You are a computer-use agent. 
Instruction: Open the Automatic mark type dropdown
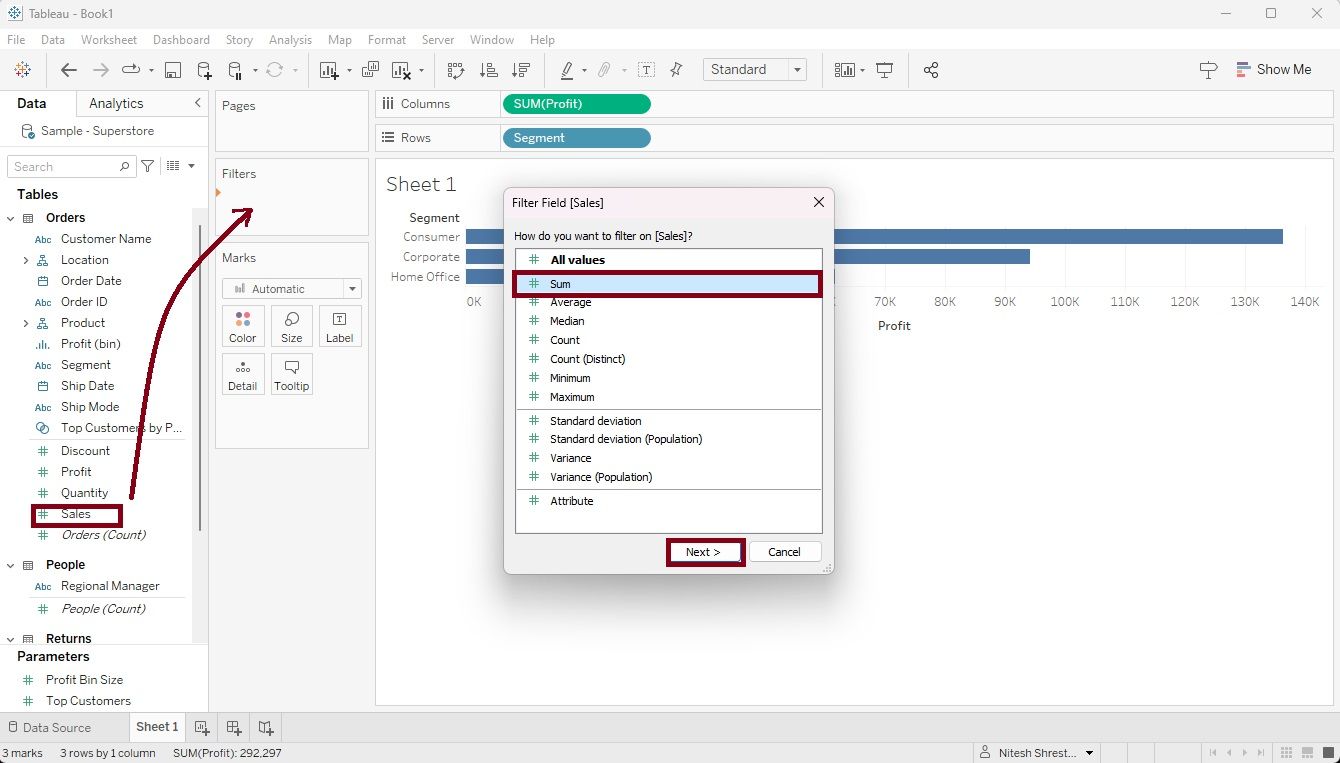[292, 289]
